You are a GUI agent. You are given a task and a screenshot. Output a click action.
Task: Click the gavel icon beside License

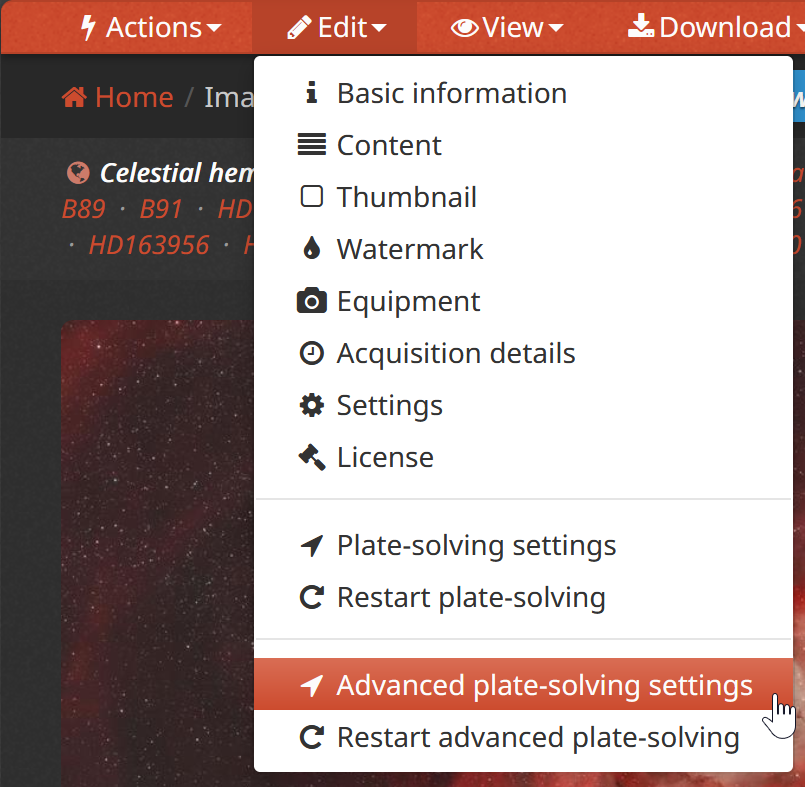(312, 457)
